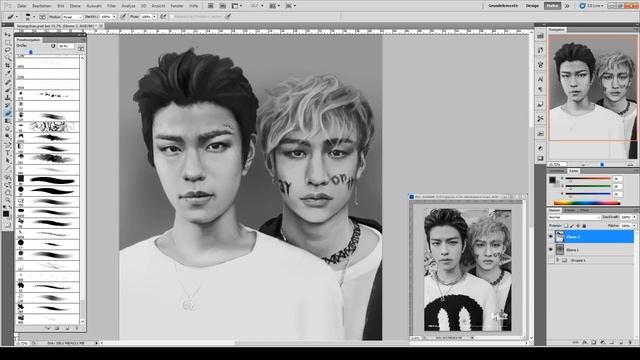Click the new group icon in Layers panel
This screenshot has width=640, height=360.
point(612,342)
